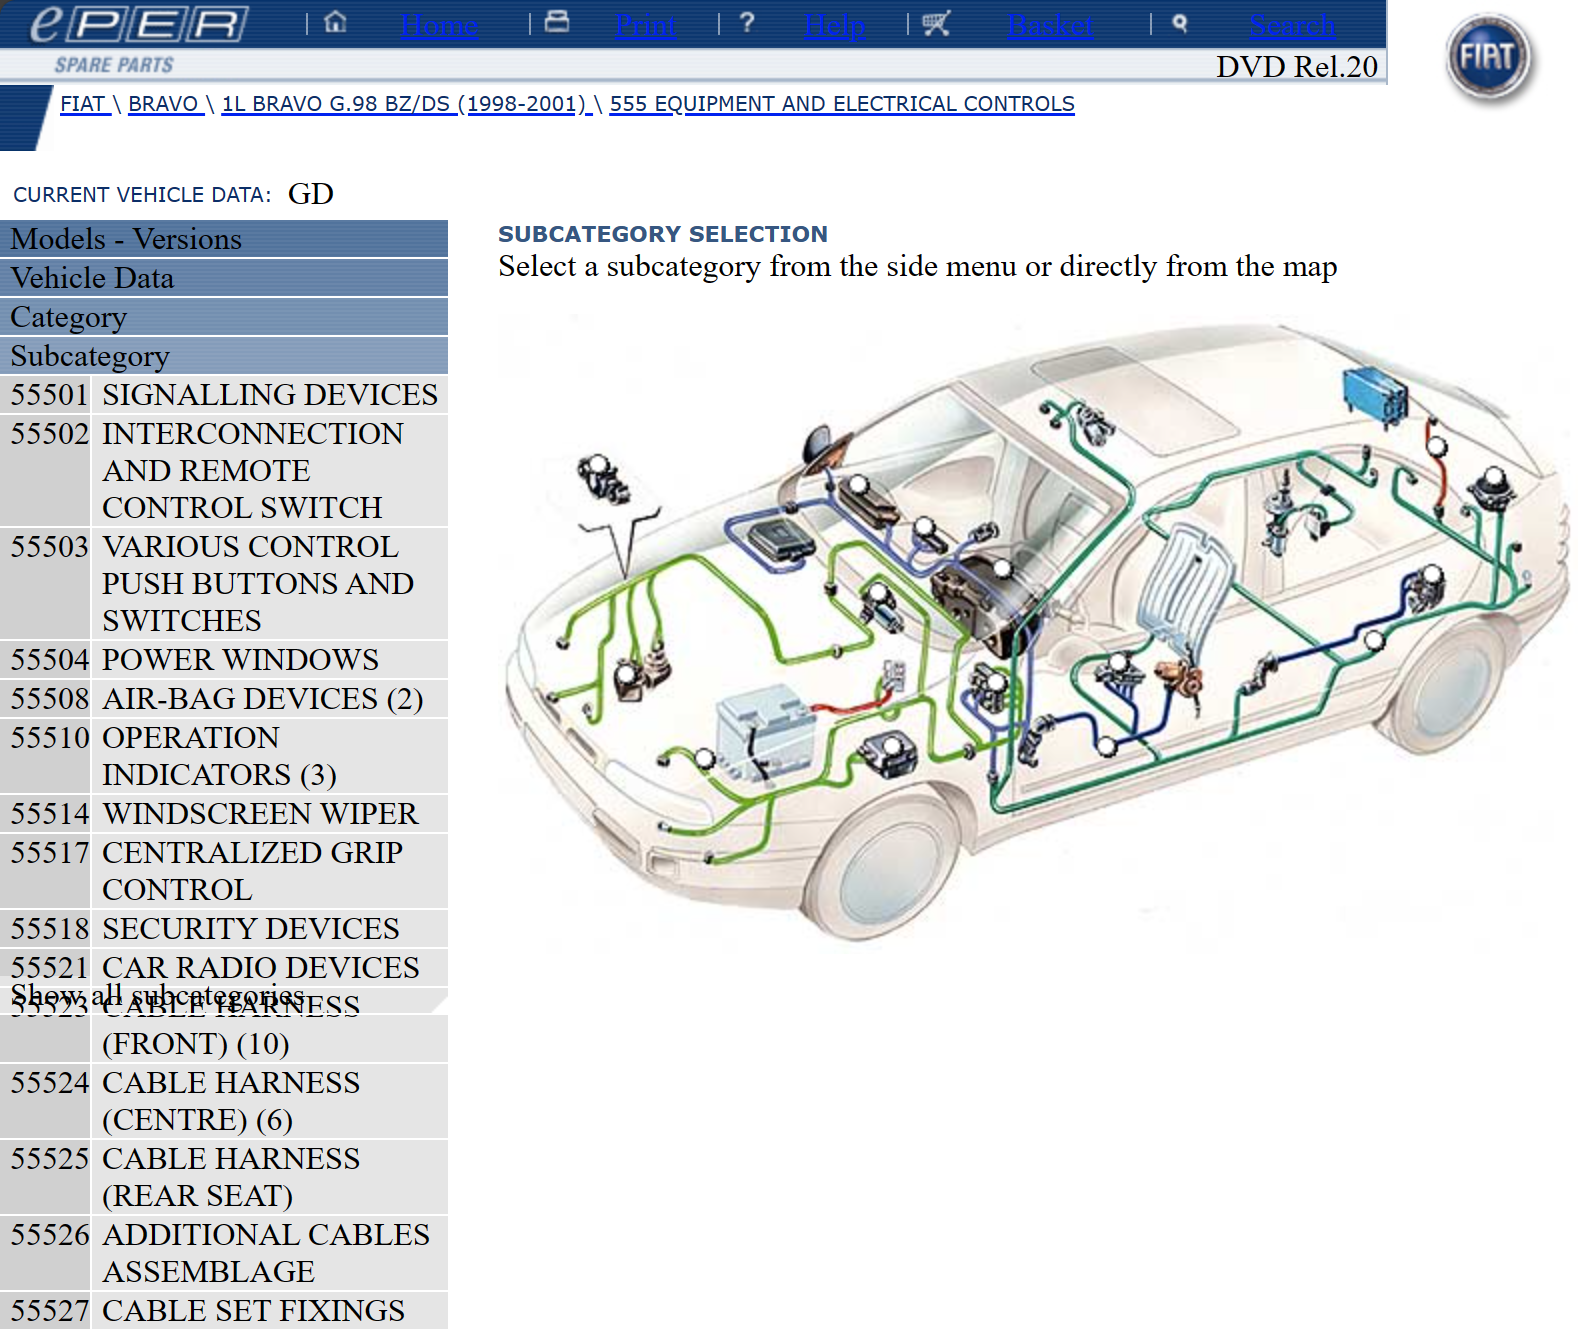Image resolution: width=1585 pixels, height=1337 pixels.
Task: Open the Print link
Action: pyautogui.click(x=646, y=24)
